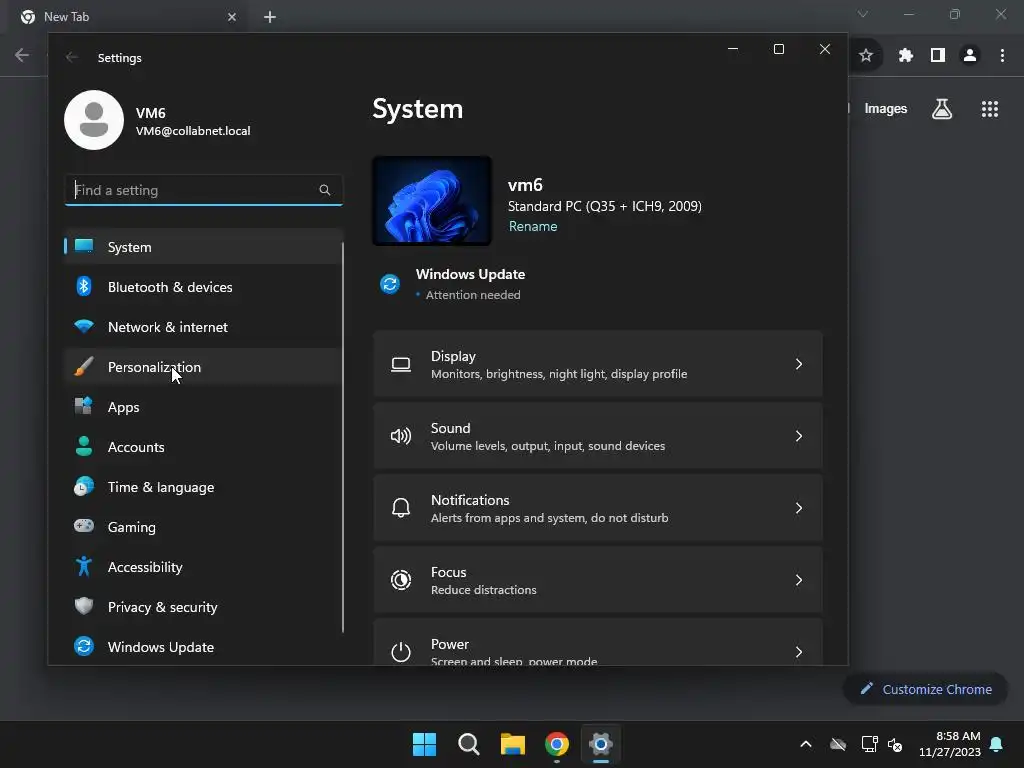Expand Power settings chevron

799,652
